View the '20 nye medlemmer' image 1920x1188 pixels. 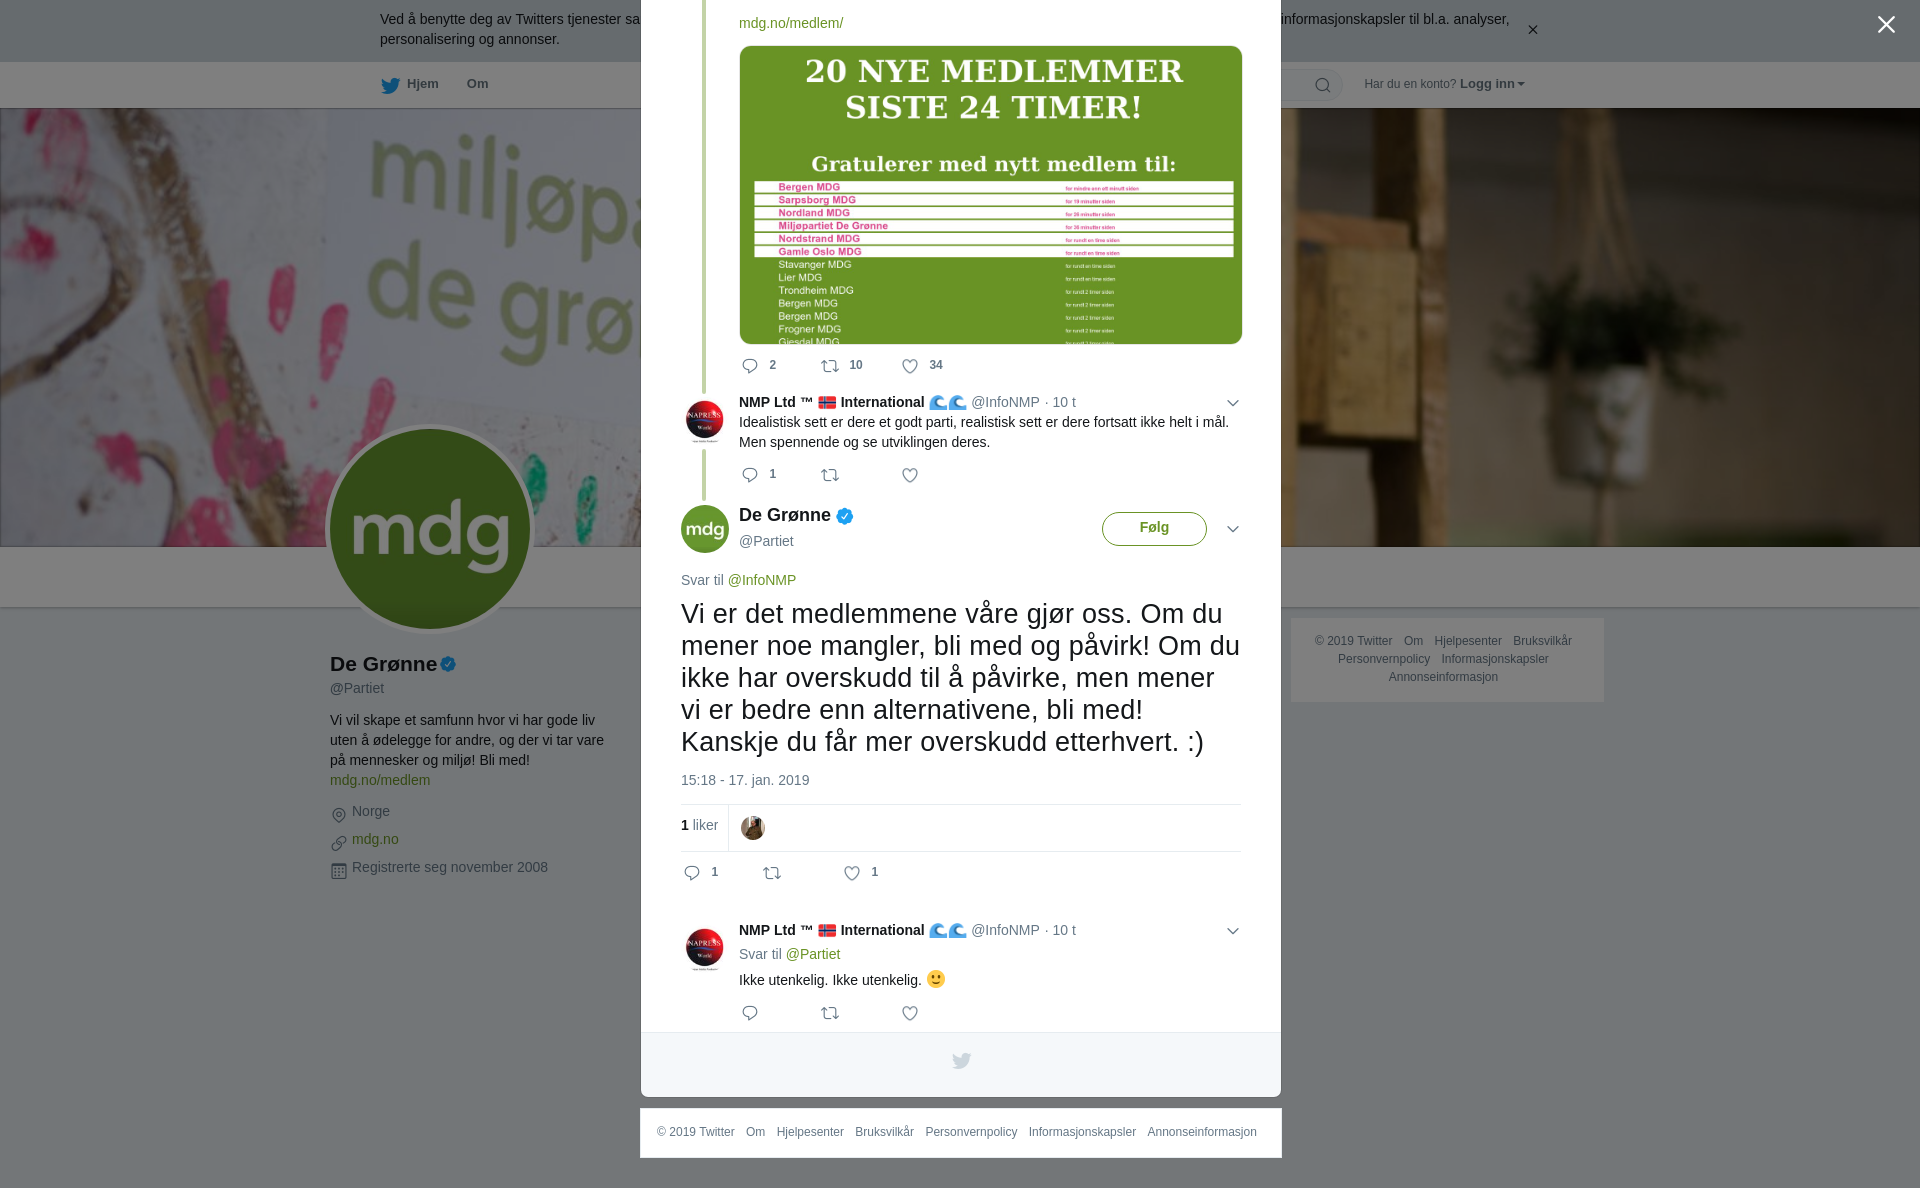tap(991, 195)
